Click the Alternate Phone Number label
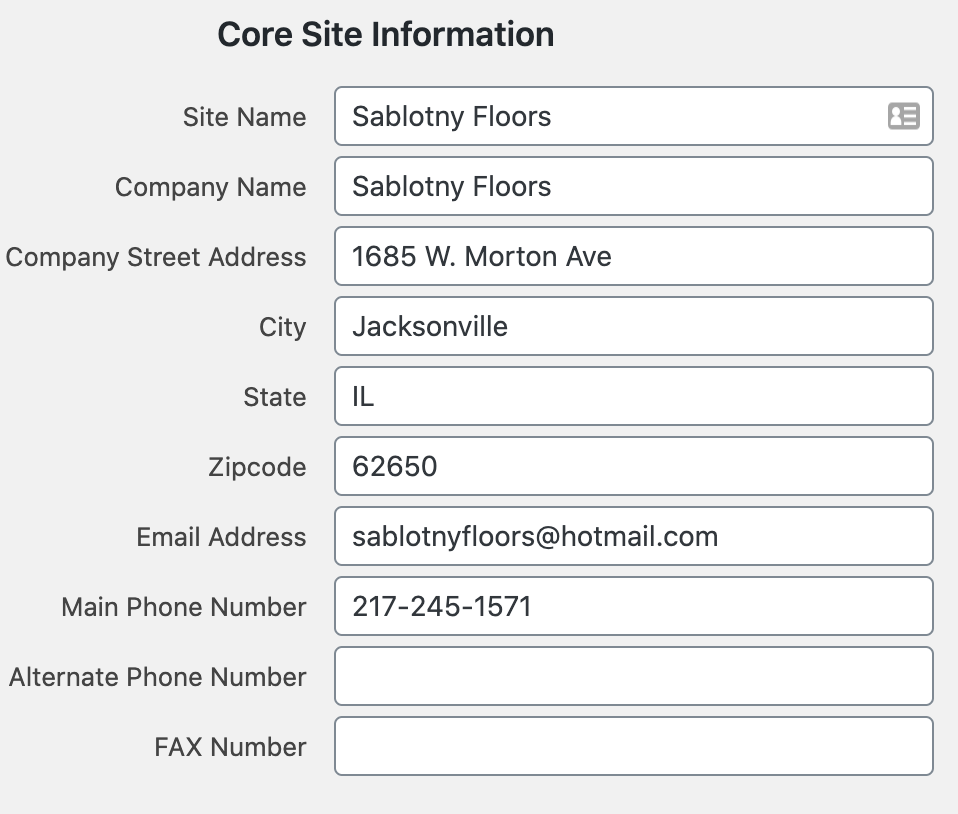The height and width of the screenshot is (814, 958). pyautogui.click(x=158, y=677)
